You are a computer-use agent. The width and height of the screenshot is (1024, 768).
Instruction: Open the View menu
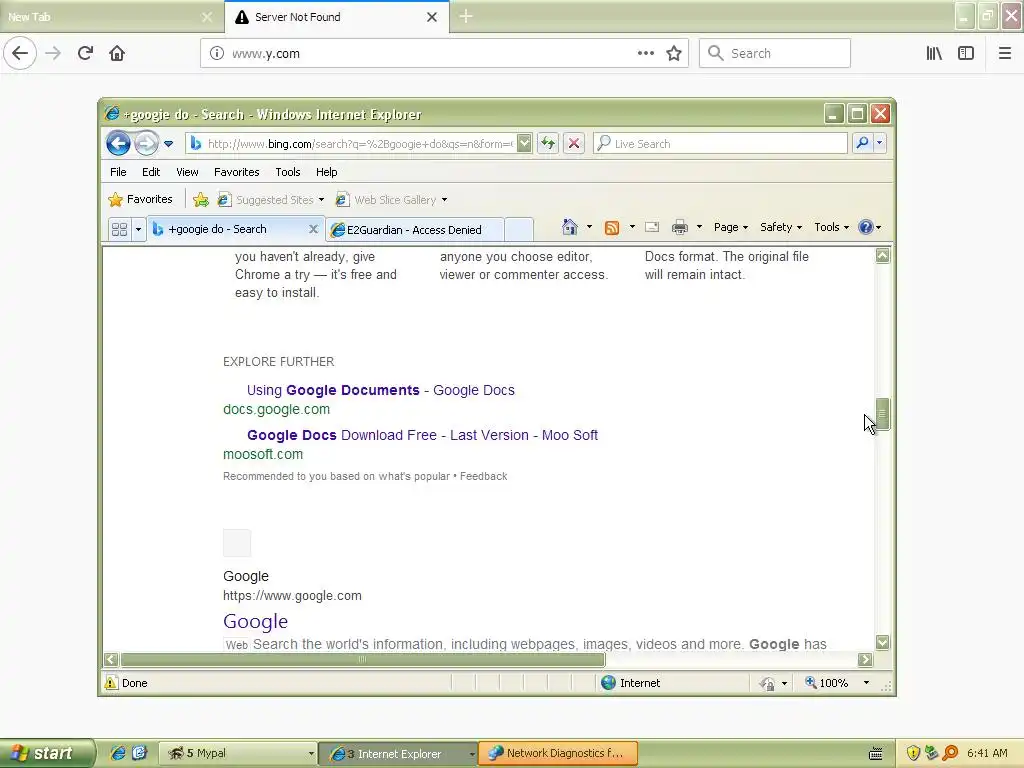tap(187, 172)
